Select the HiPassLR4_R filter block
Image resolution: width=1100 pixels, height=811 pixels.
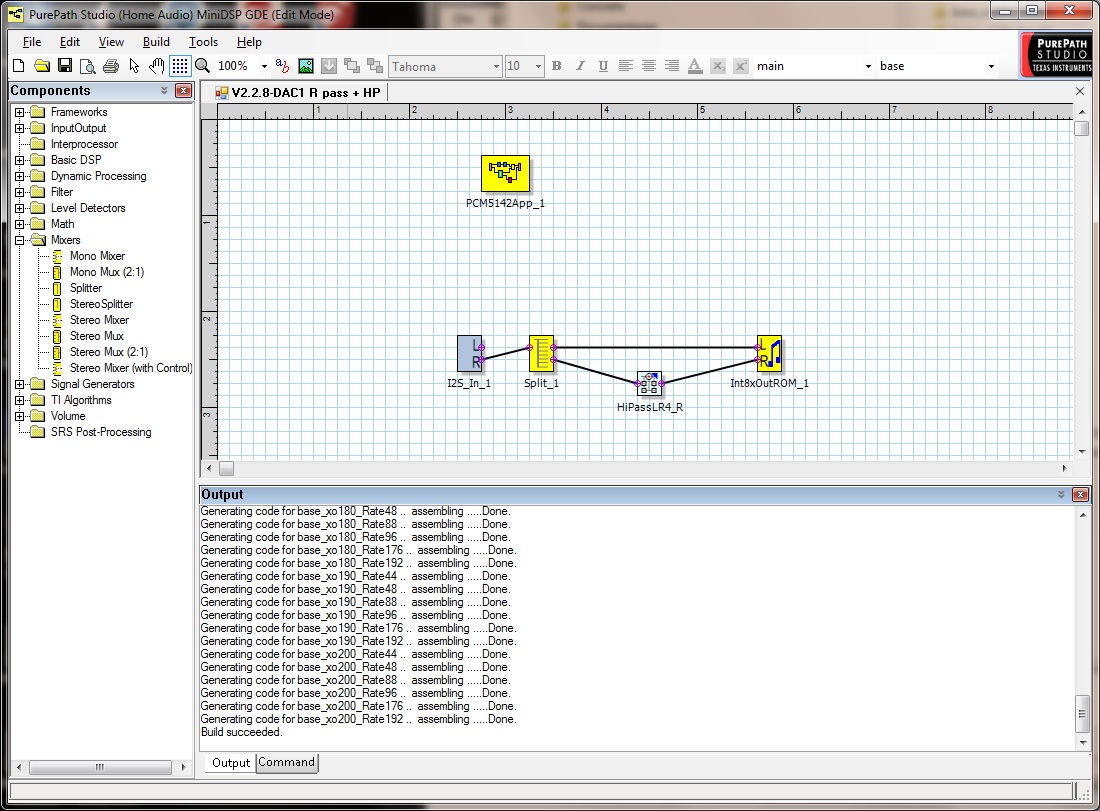pyautogui.click(x=650, y=384)
